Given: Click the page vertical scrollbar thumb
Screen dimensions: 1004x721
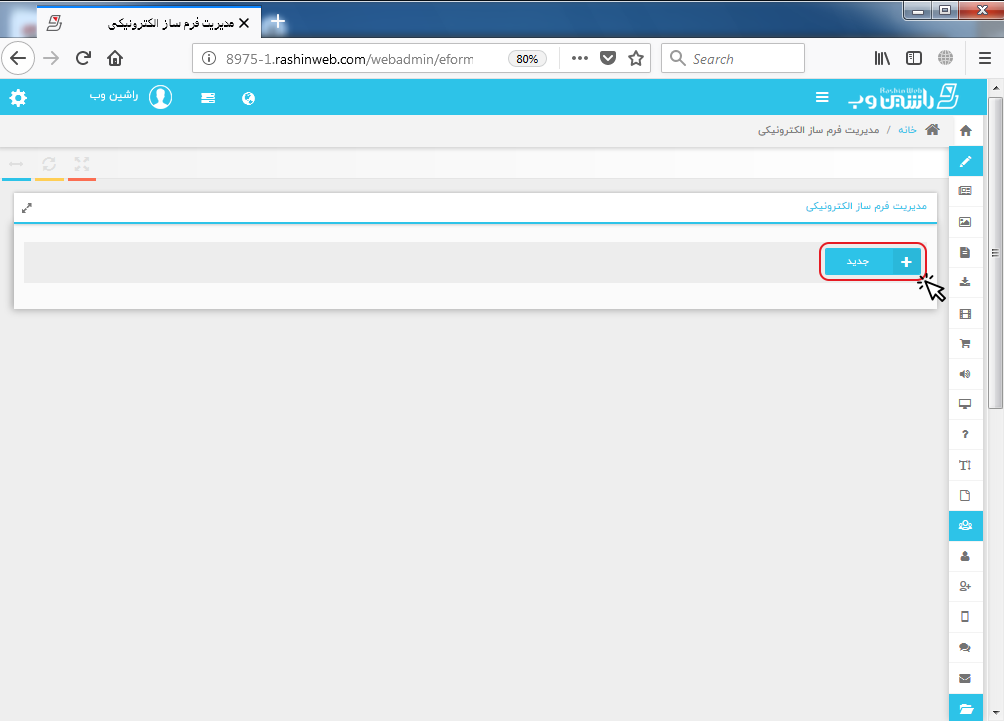Looking at the screenshot, I should [x=995, y=252].
